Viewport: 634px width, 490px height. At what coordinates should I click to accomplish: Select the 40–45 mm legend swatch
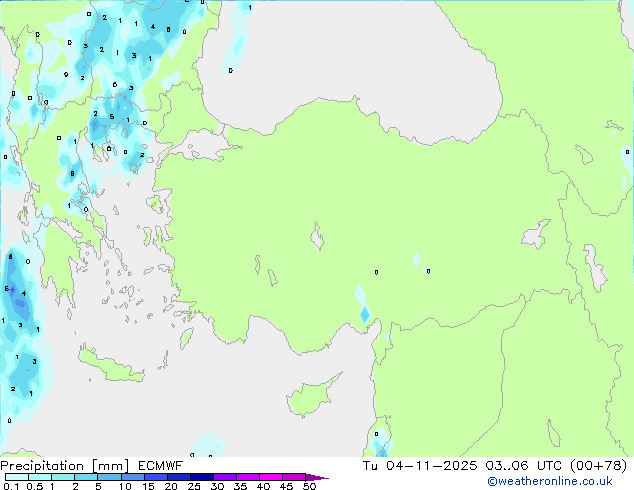[x=271, y=477]
